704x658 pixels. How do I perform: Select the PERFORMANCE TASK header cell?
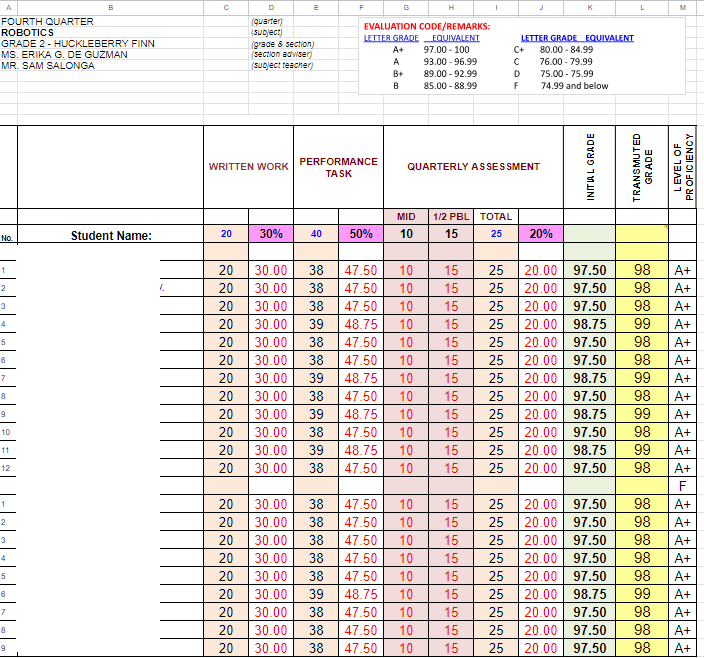pyautogui.click(x=339, y=167)
